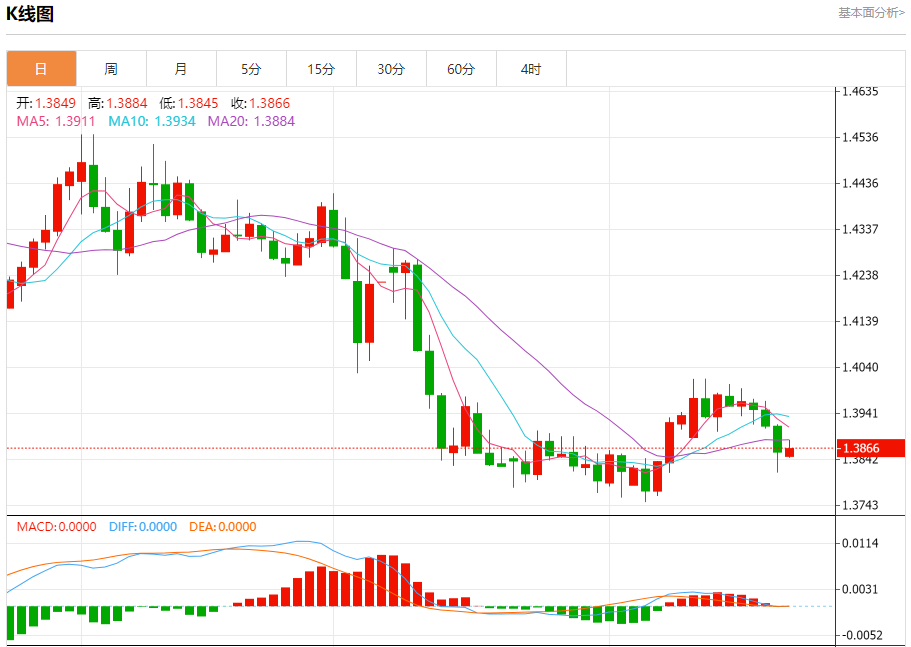Click the MA5: 1.3911 indicator label
Viewport: 911px width, 647px height.
tap(56, 121)
